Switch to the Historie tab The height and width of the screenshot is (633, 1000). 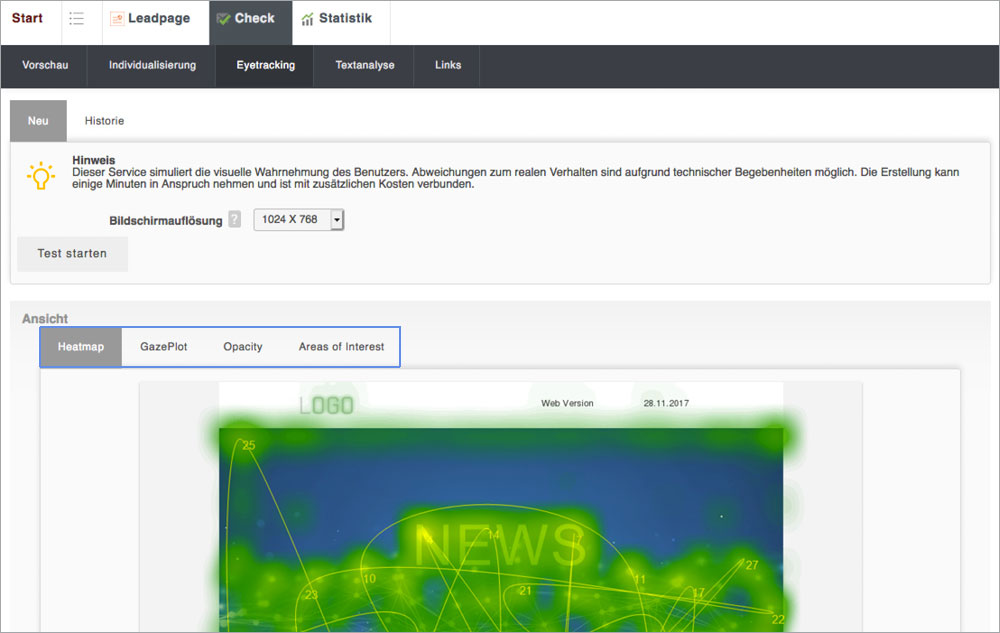[104, 121]
